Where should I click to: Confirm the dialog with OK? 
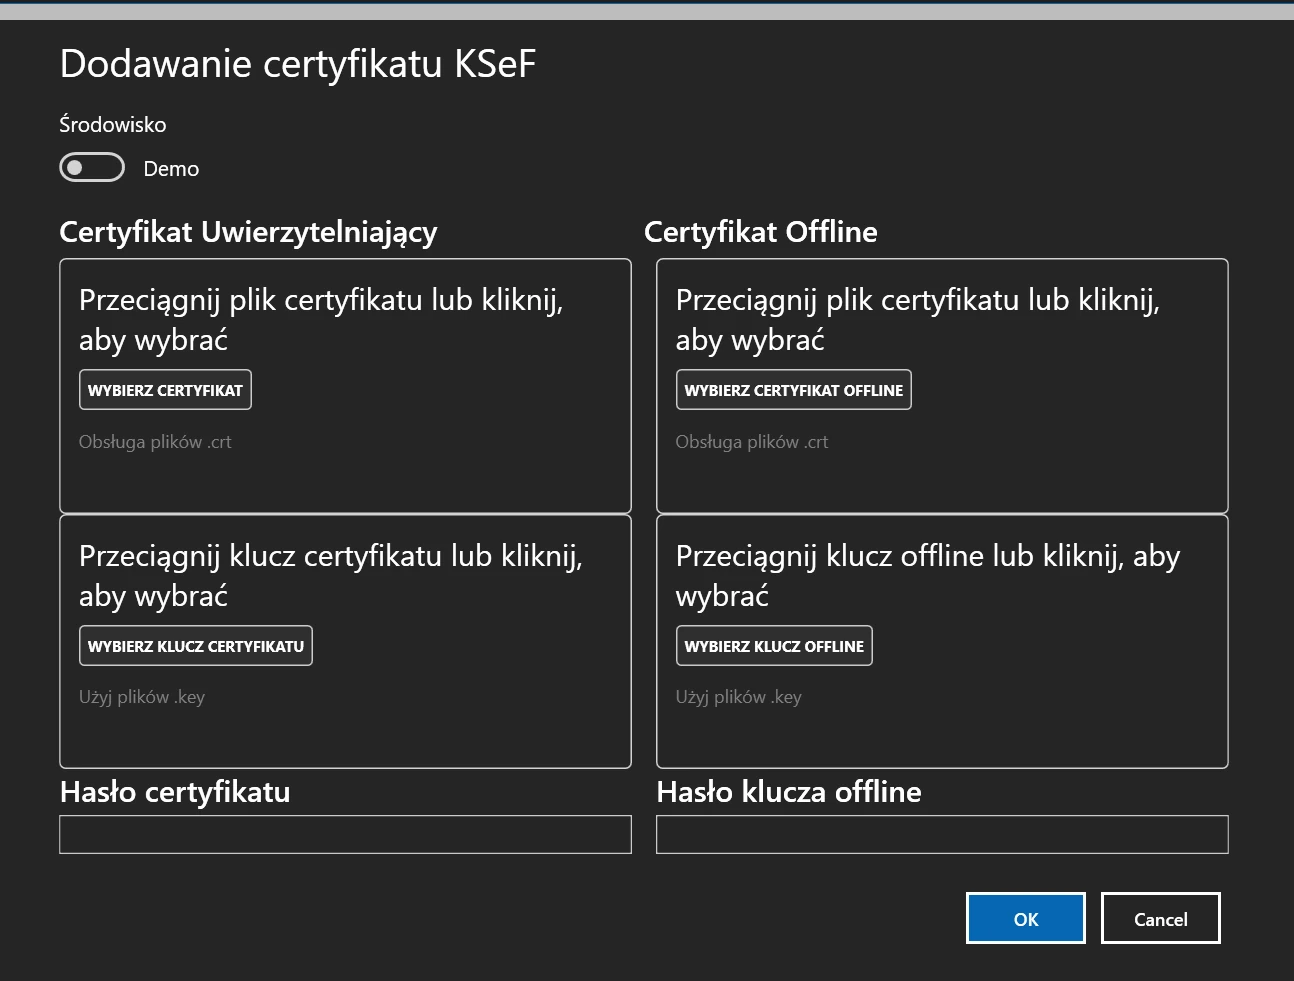click(1025, 918)
